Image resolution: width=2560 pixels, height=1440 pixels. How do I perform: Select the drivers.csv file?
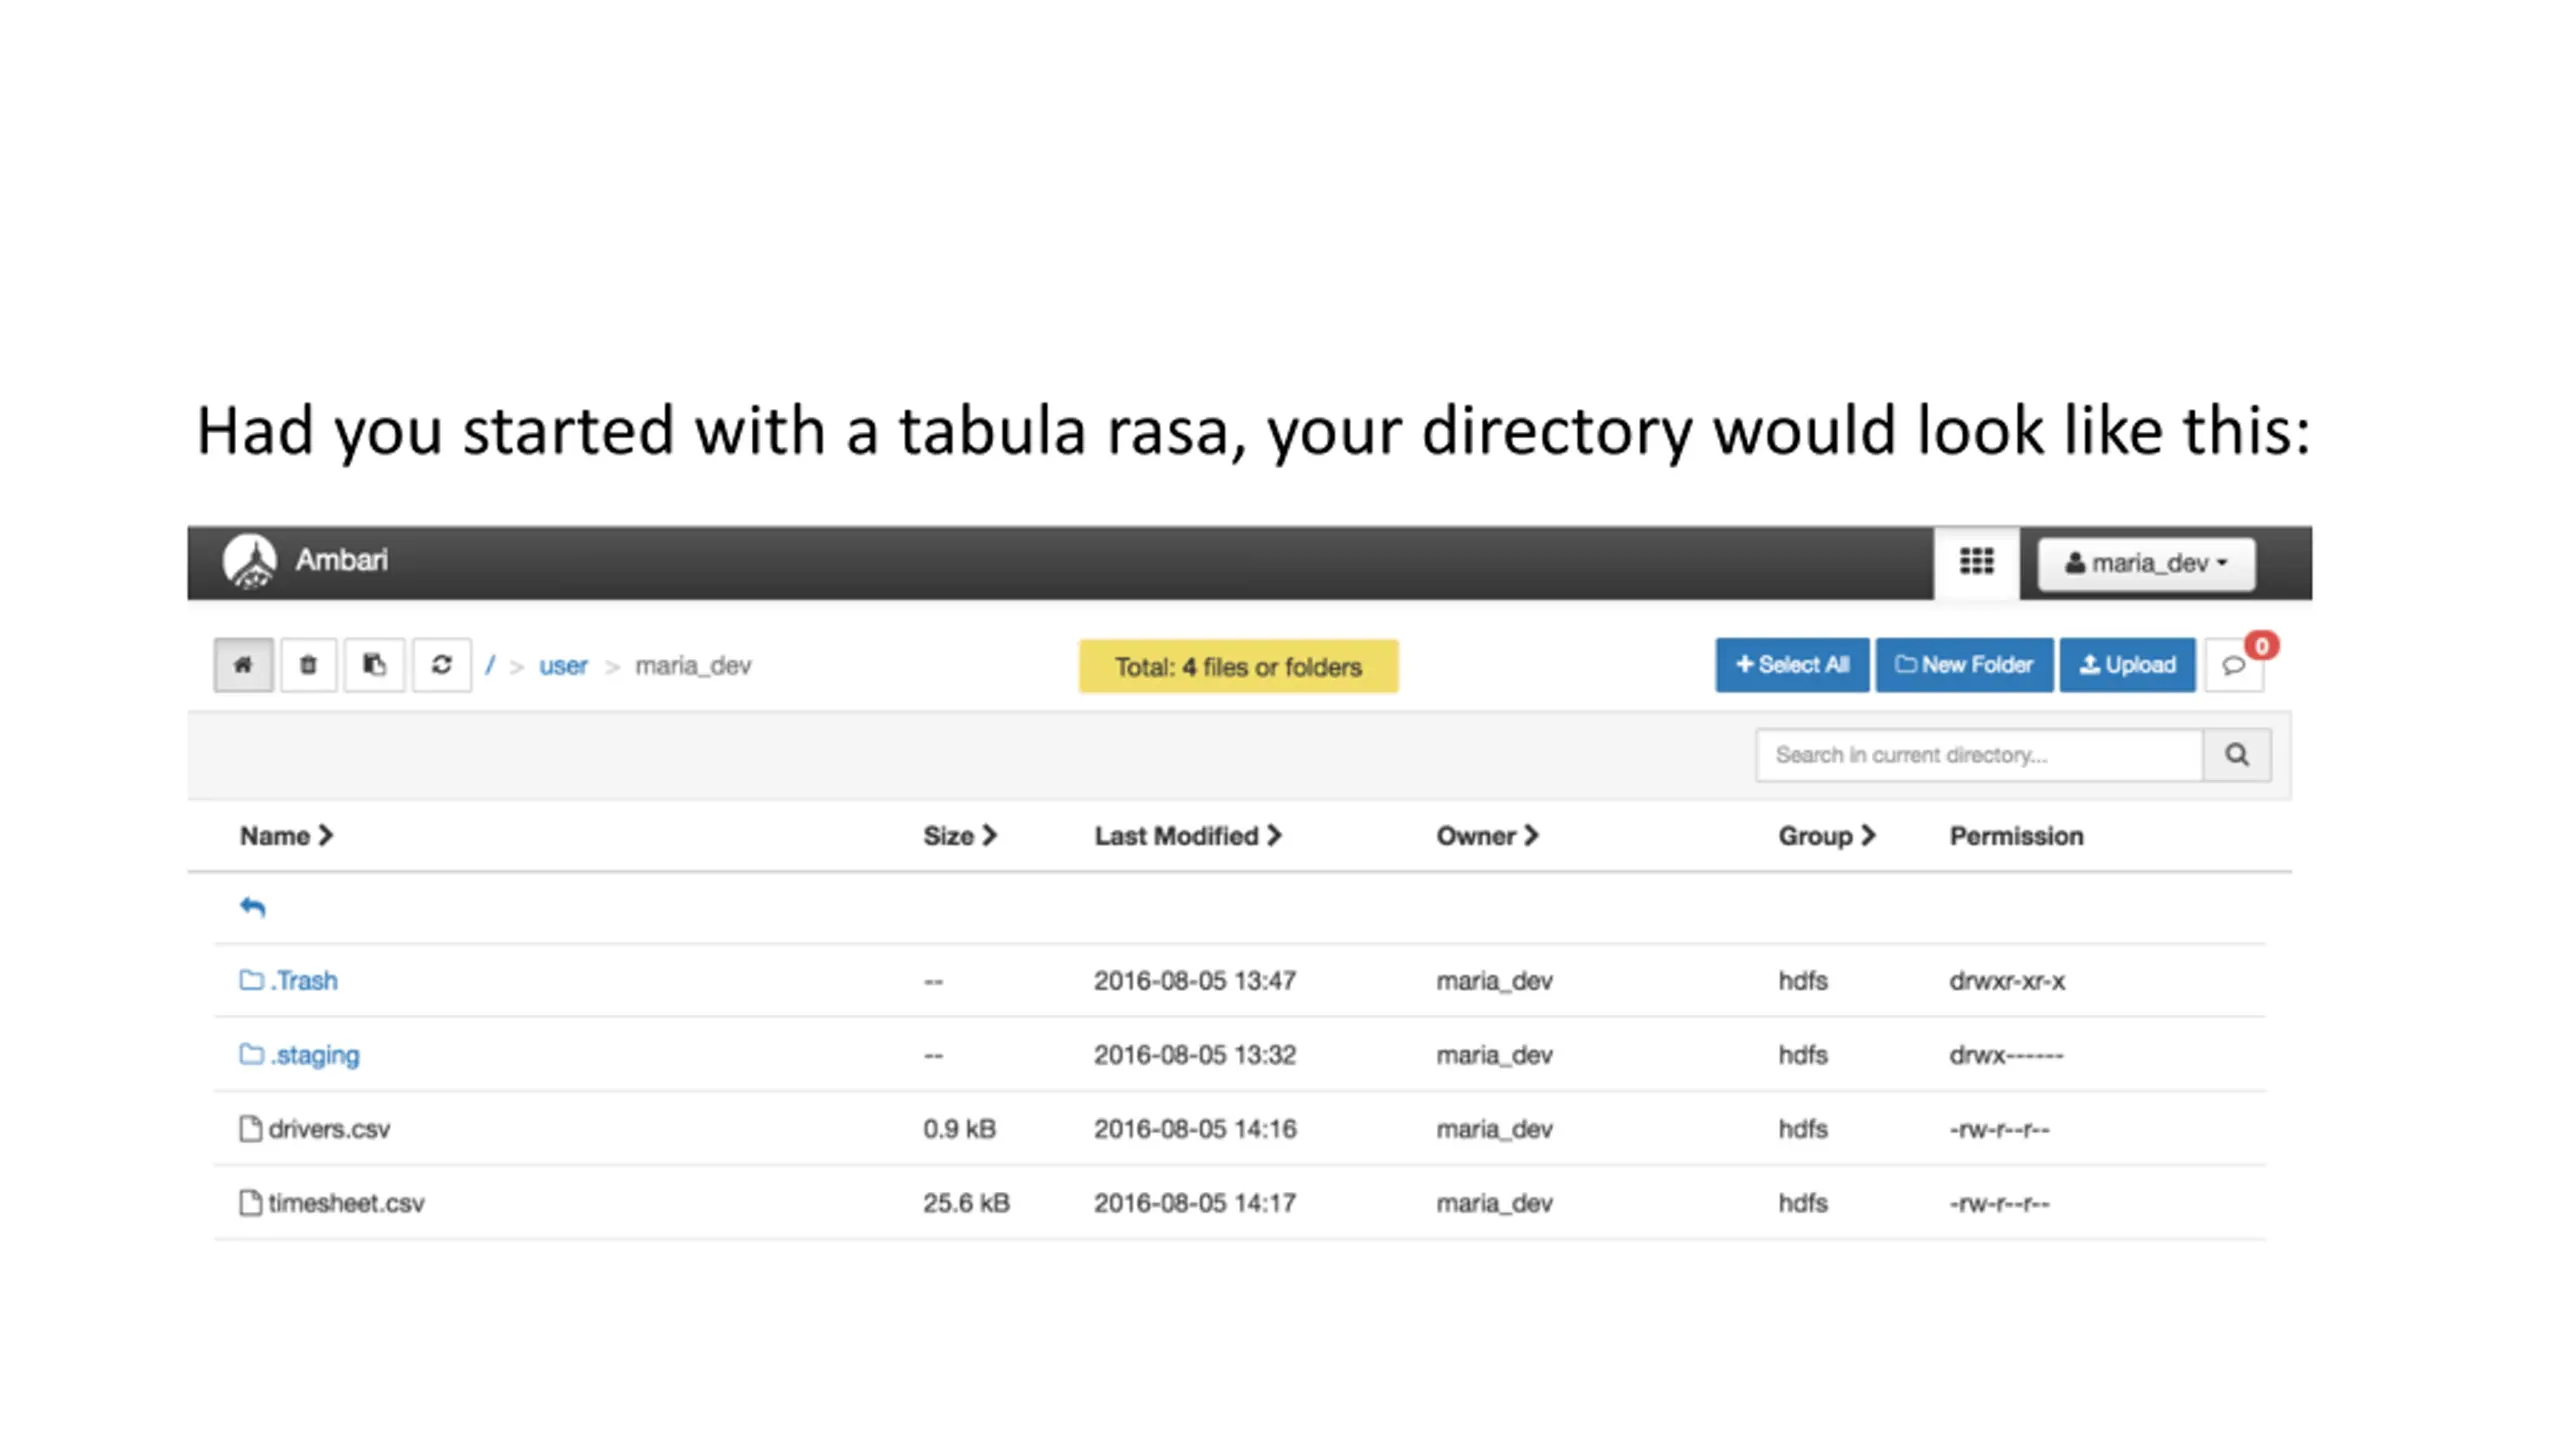[329, 1129]
